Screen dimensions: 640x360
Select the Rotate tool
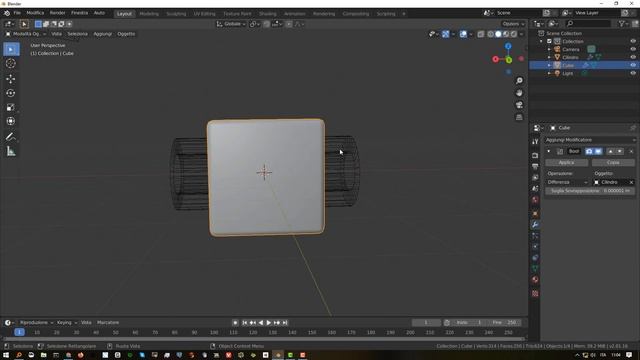click(11, 93)
